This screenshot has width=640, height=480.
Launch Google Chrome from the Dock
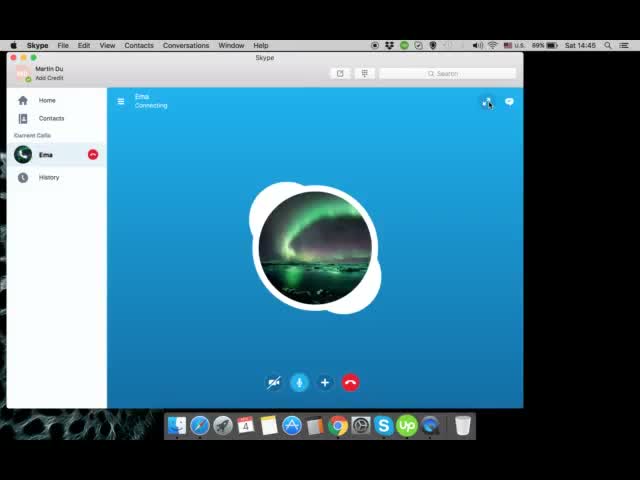pos(338,426)
